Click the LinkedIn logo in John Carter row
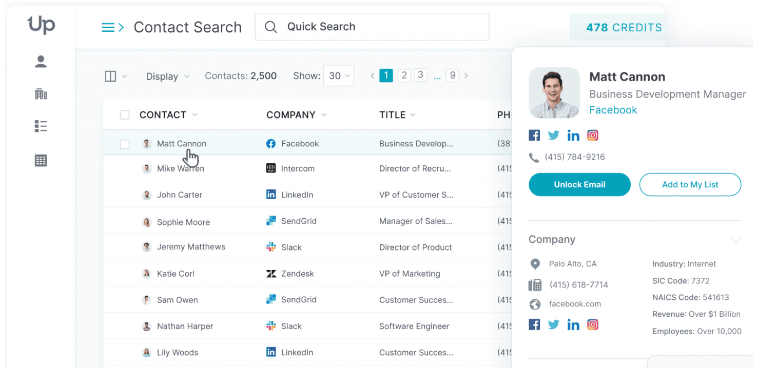 click(271, 195)
